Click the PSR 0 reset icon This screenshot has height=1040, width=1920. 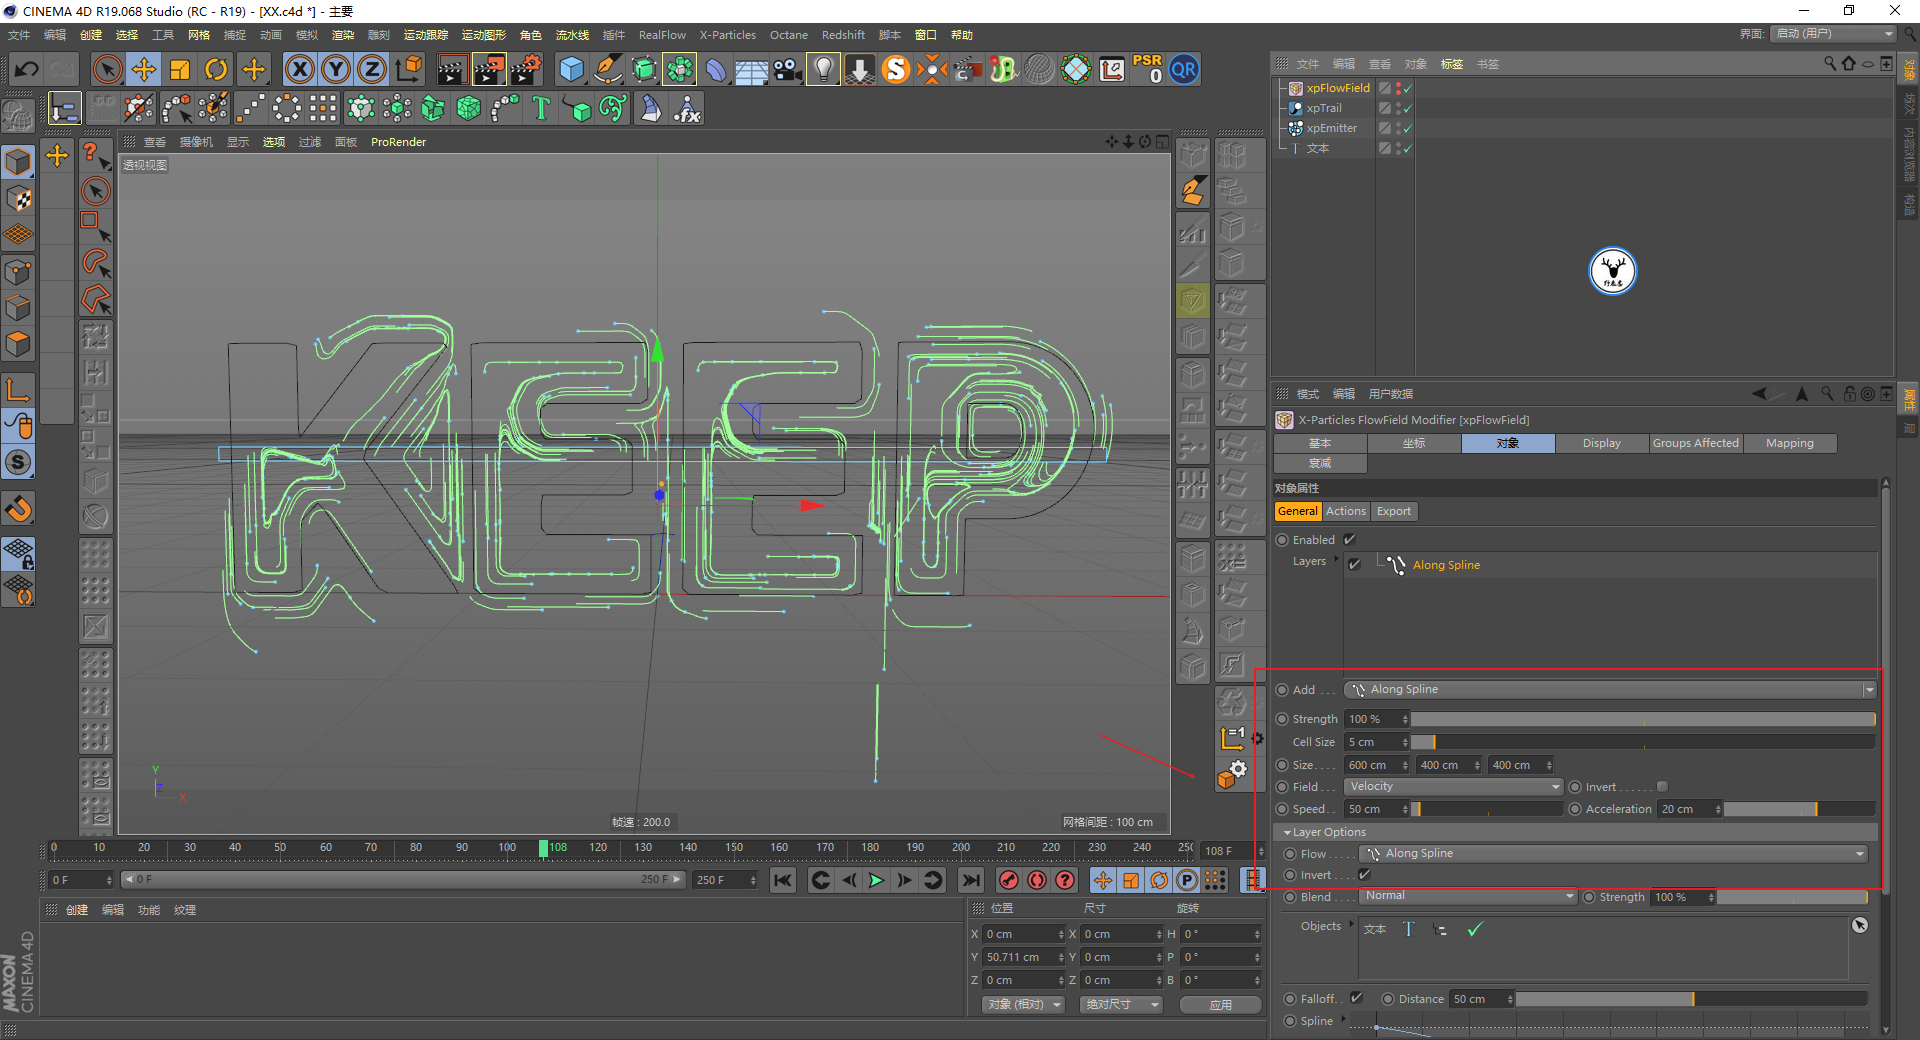[x=1147, y=69]
